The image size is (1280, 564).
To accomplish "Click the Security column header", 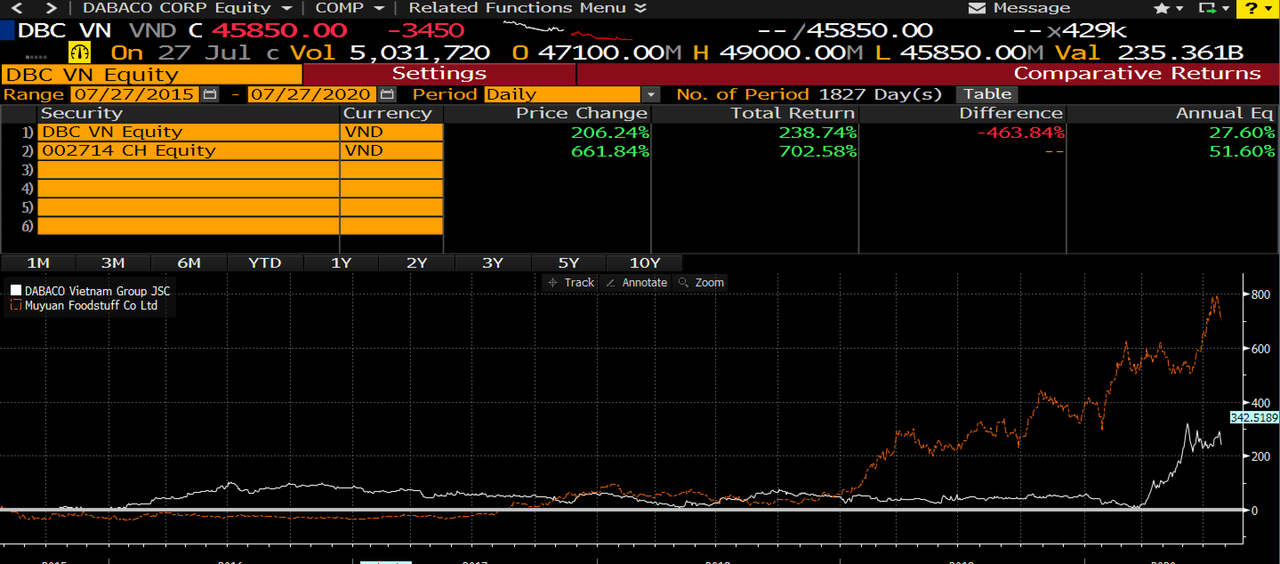I will [81, 114].
